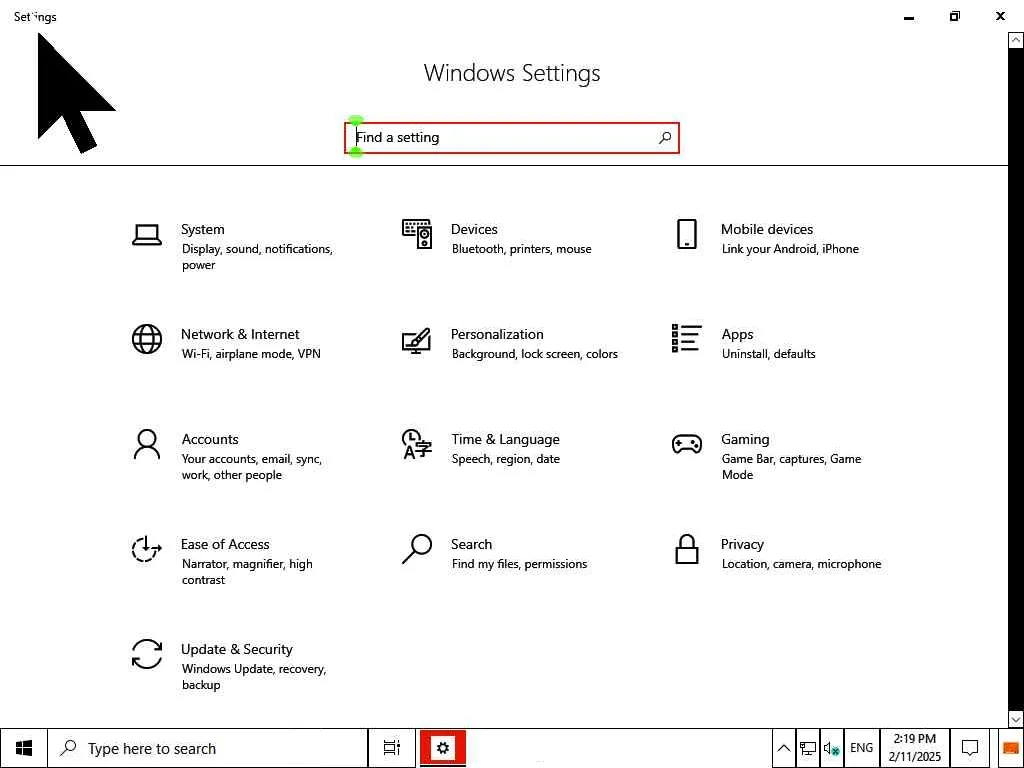
Task: Open the Personalization title
Action: (x=497, y=334)
